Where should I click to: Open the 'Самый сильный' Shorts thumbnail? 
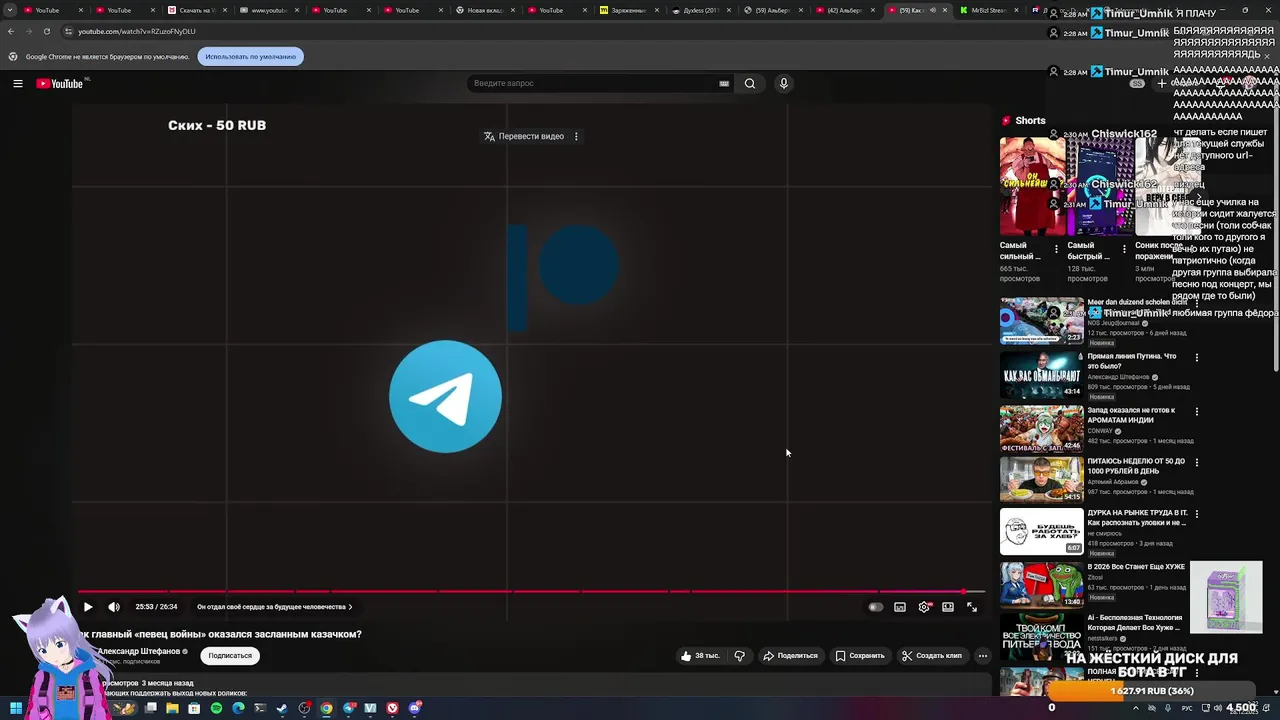(x=1032, y=186)
